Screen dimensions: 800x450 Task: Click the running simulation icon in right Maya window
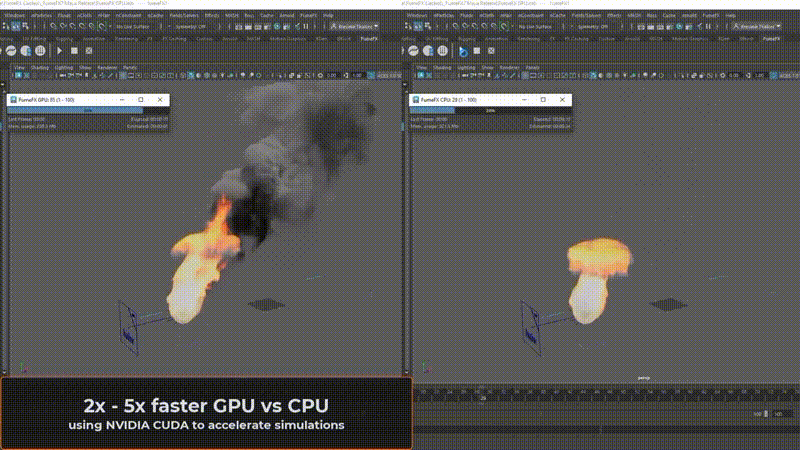tap(463, 51)
